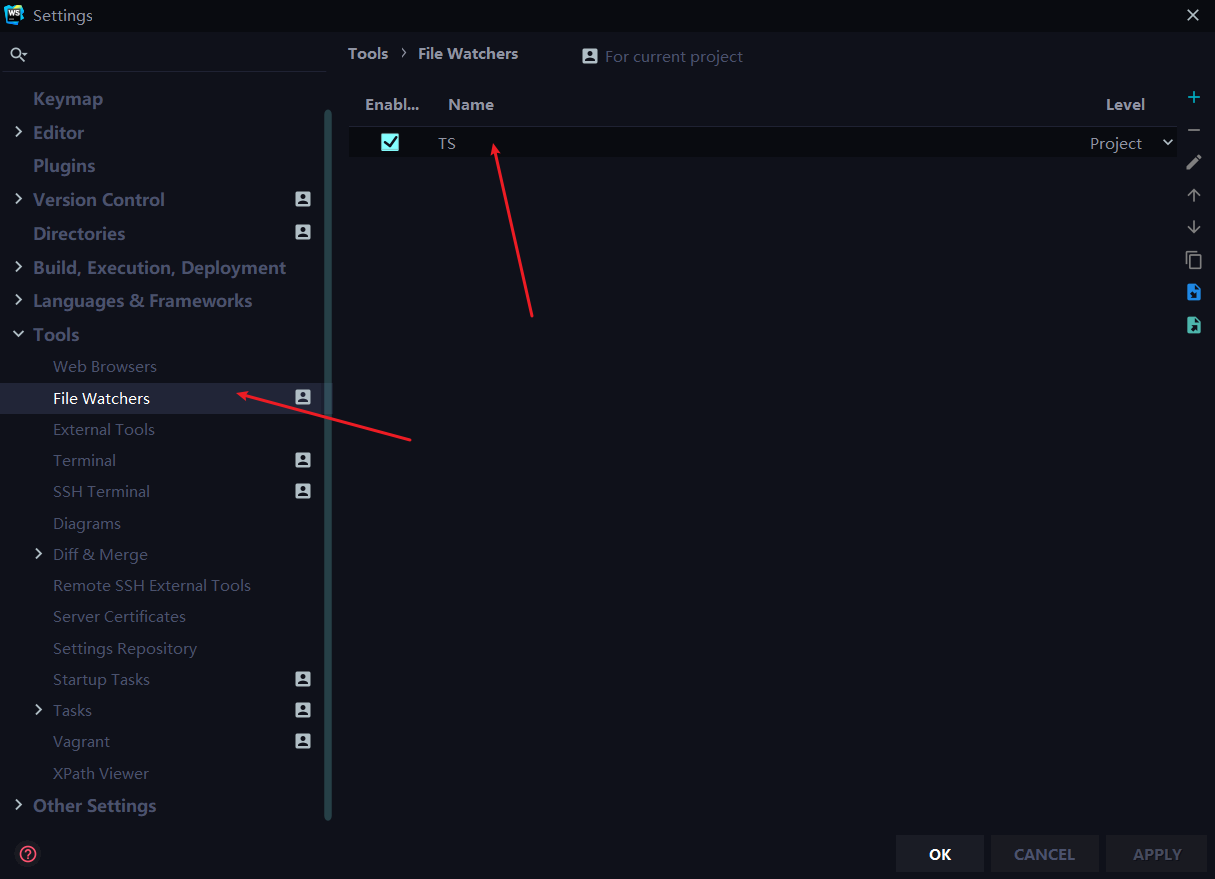Select Diagrams settings

click(87, 523)
